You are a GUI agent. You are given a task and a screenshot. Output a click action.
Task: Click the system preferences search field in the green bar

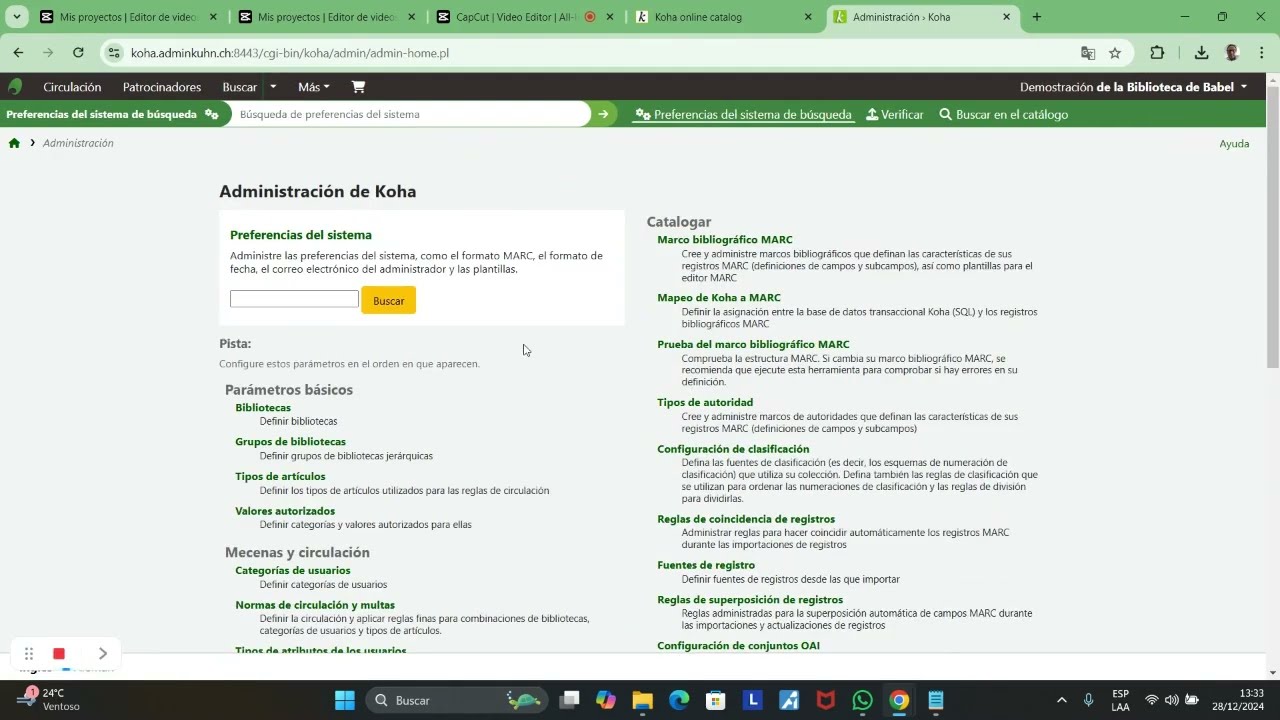(x=410, y=114)
